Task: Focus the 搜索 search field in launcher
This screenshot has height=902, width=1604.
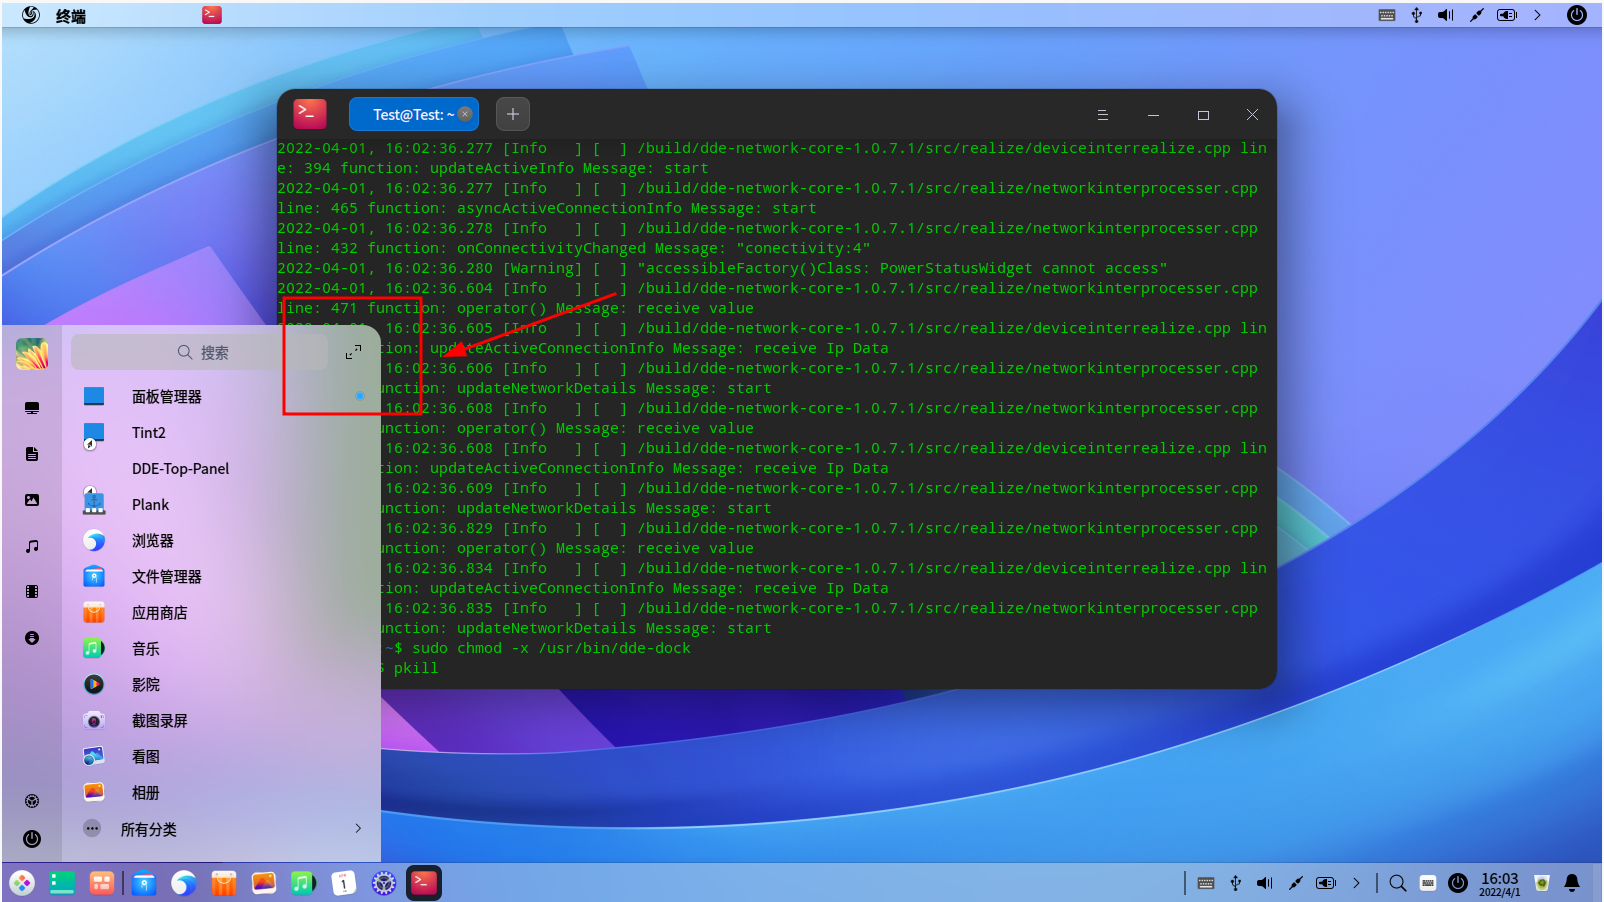Action: 200,352
